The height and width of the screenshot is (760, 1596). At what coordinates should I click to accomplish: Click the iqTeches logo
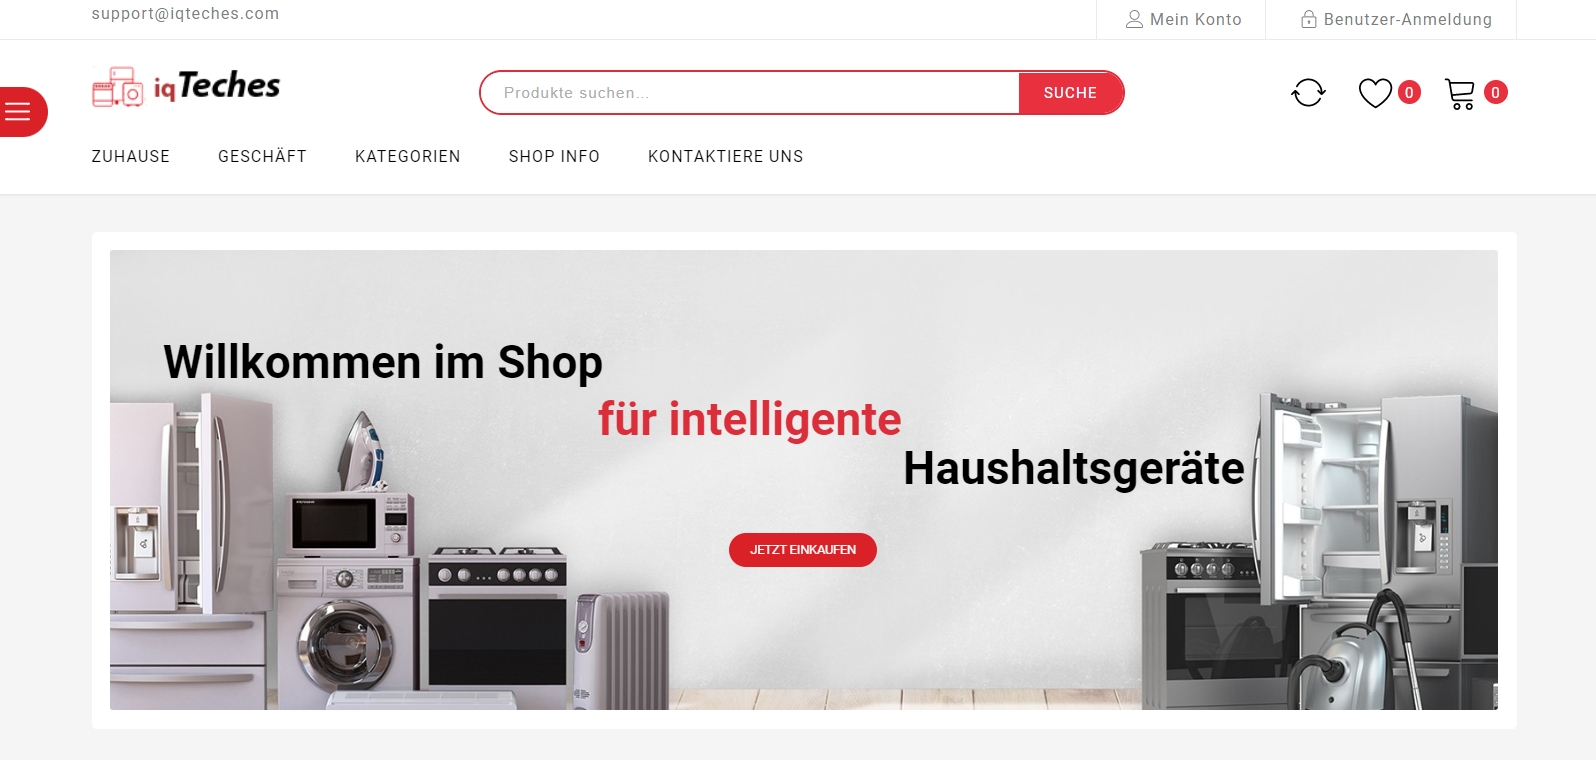[x=186, y=87]
